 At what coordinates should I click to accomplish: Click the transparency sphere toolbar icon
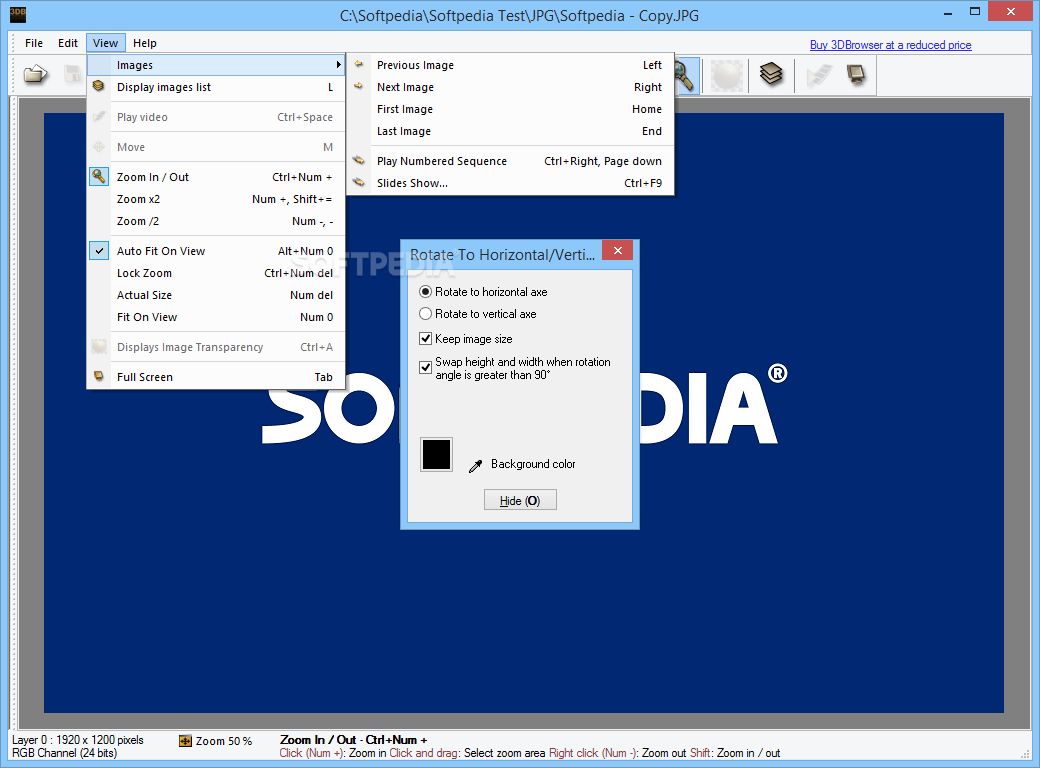(x=726, y=75)
